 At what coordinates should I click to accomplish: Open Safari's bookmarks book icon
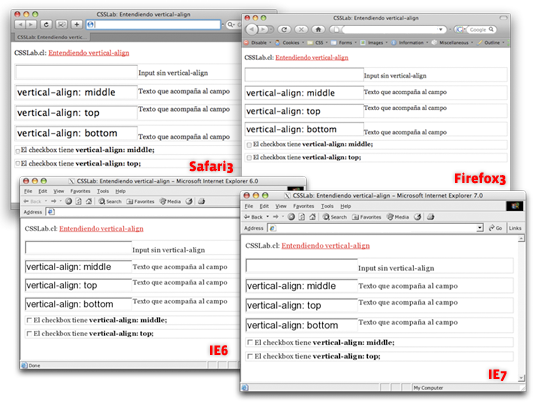pyautogui.click(x=61, y=25)
